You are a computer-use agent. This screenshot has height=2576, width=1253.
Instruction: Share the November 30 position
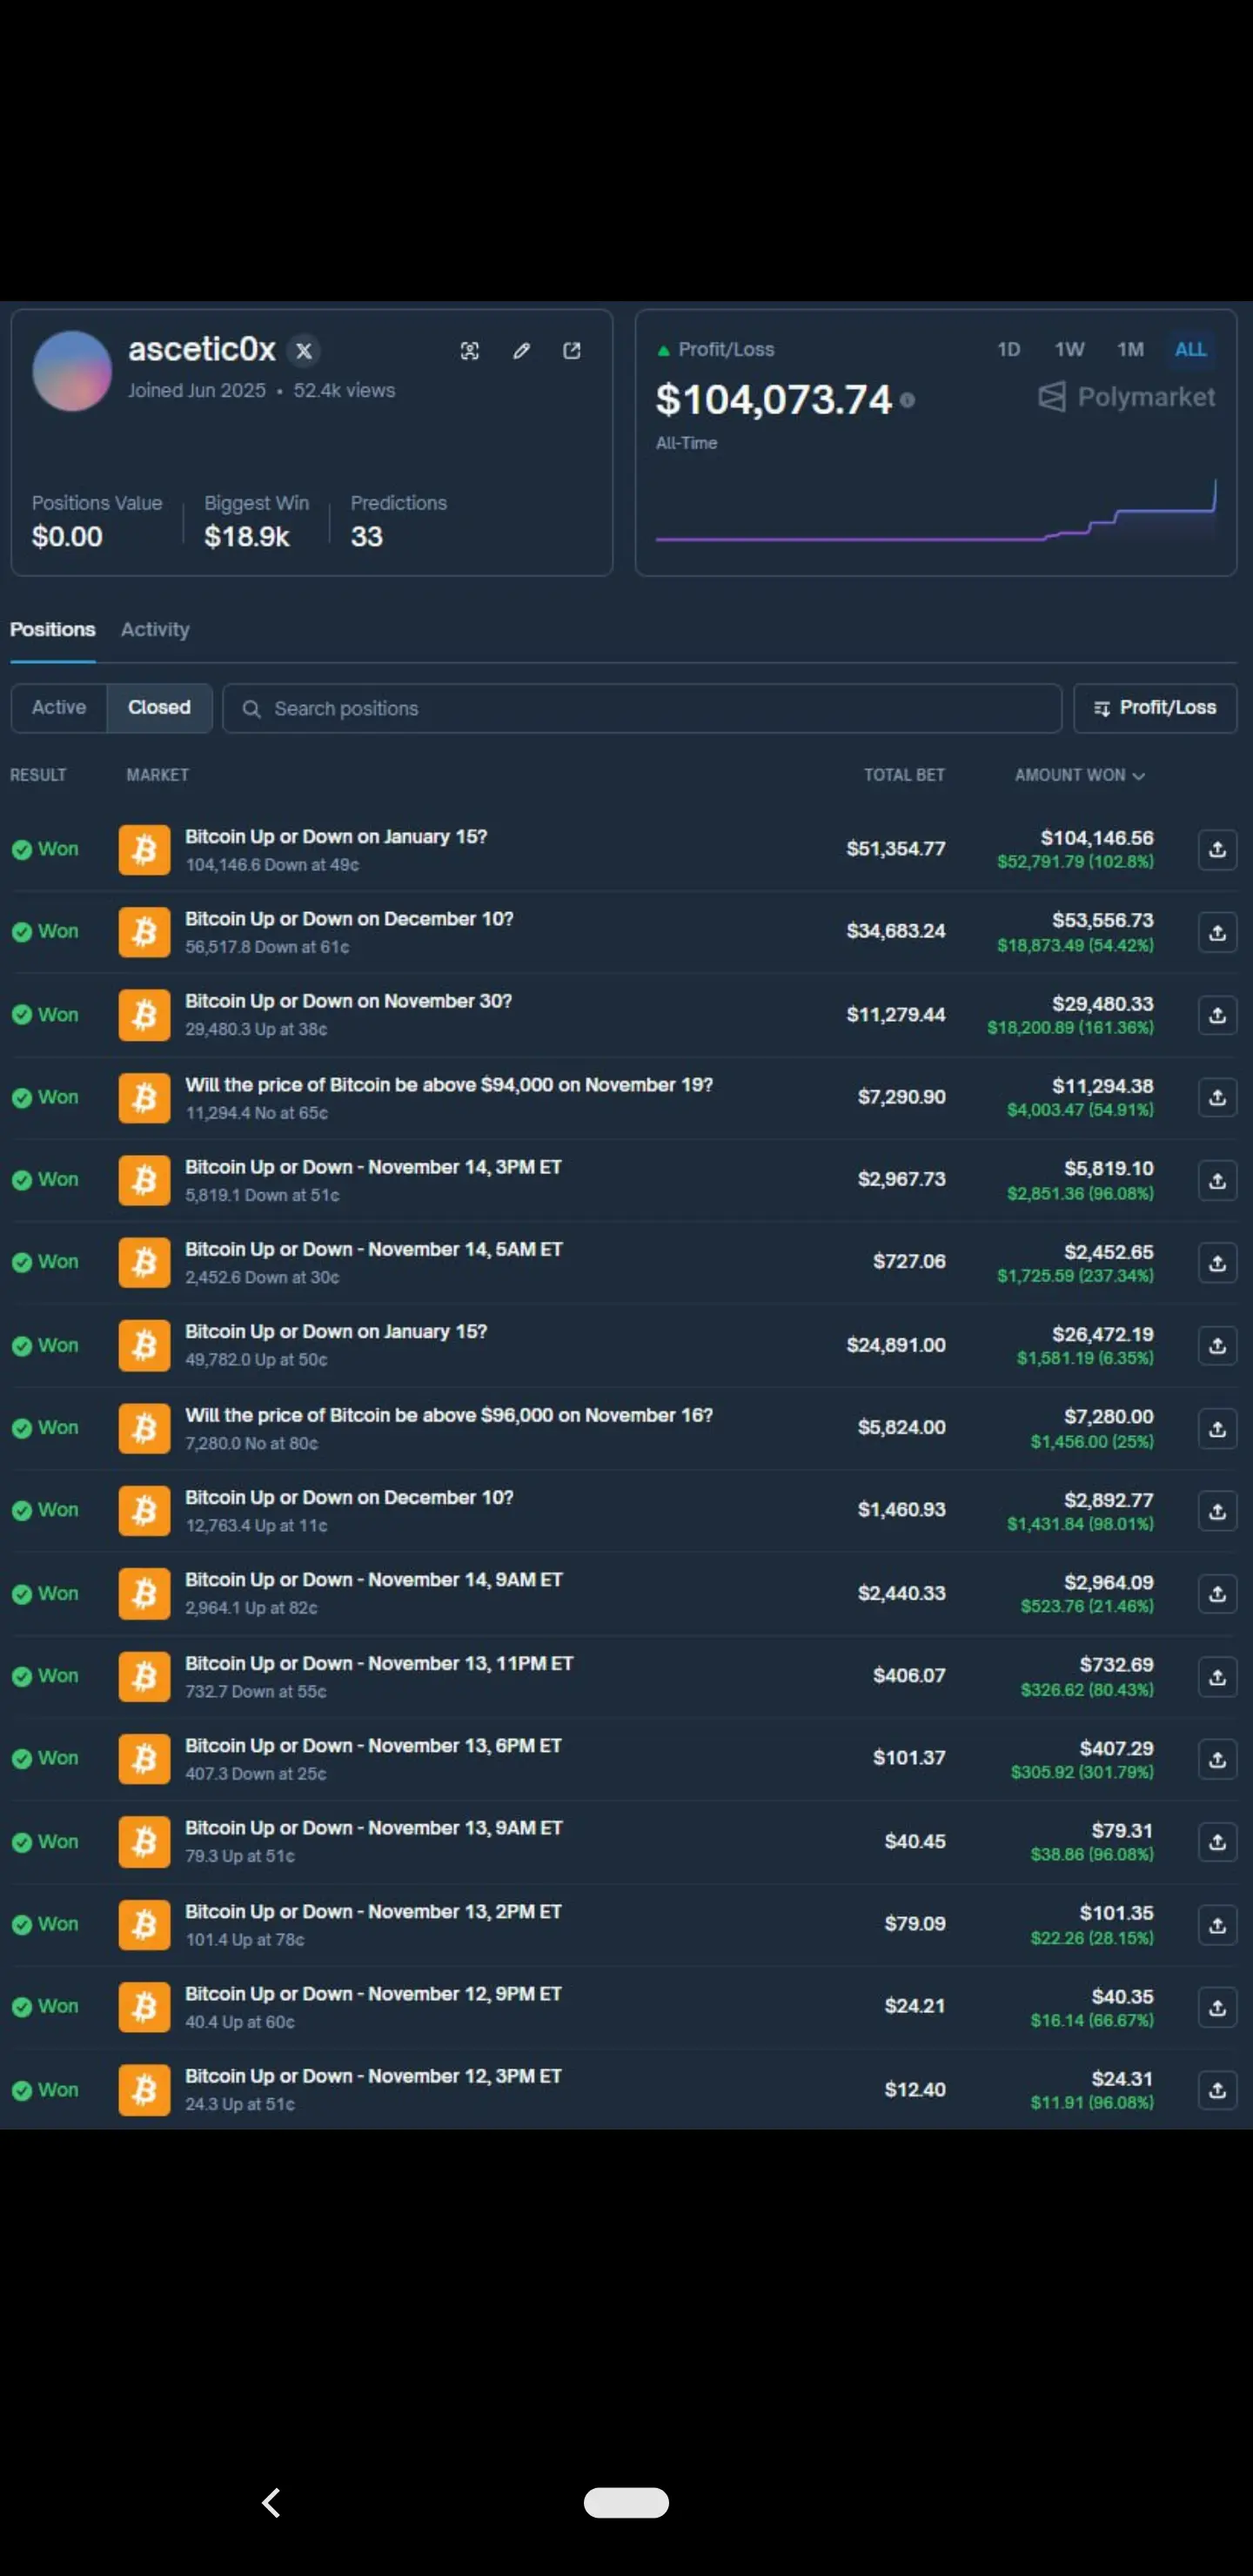pos(1217,1015)
